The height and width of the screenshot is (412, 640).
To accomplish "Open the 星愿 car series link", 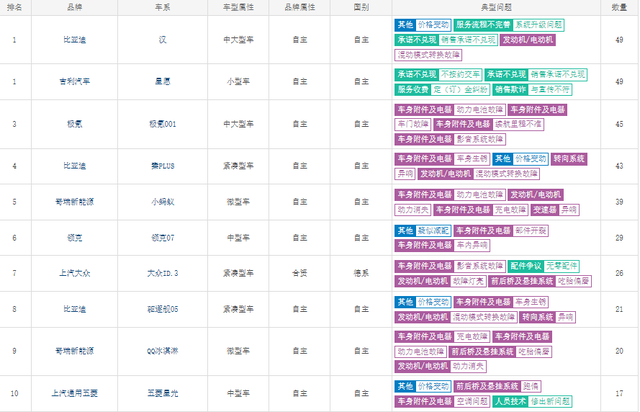I will coord(162,81).
